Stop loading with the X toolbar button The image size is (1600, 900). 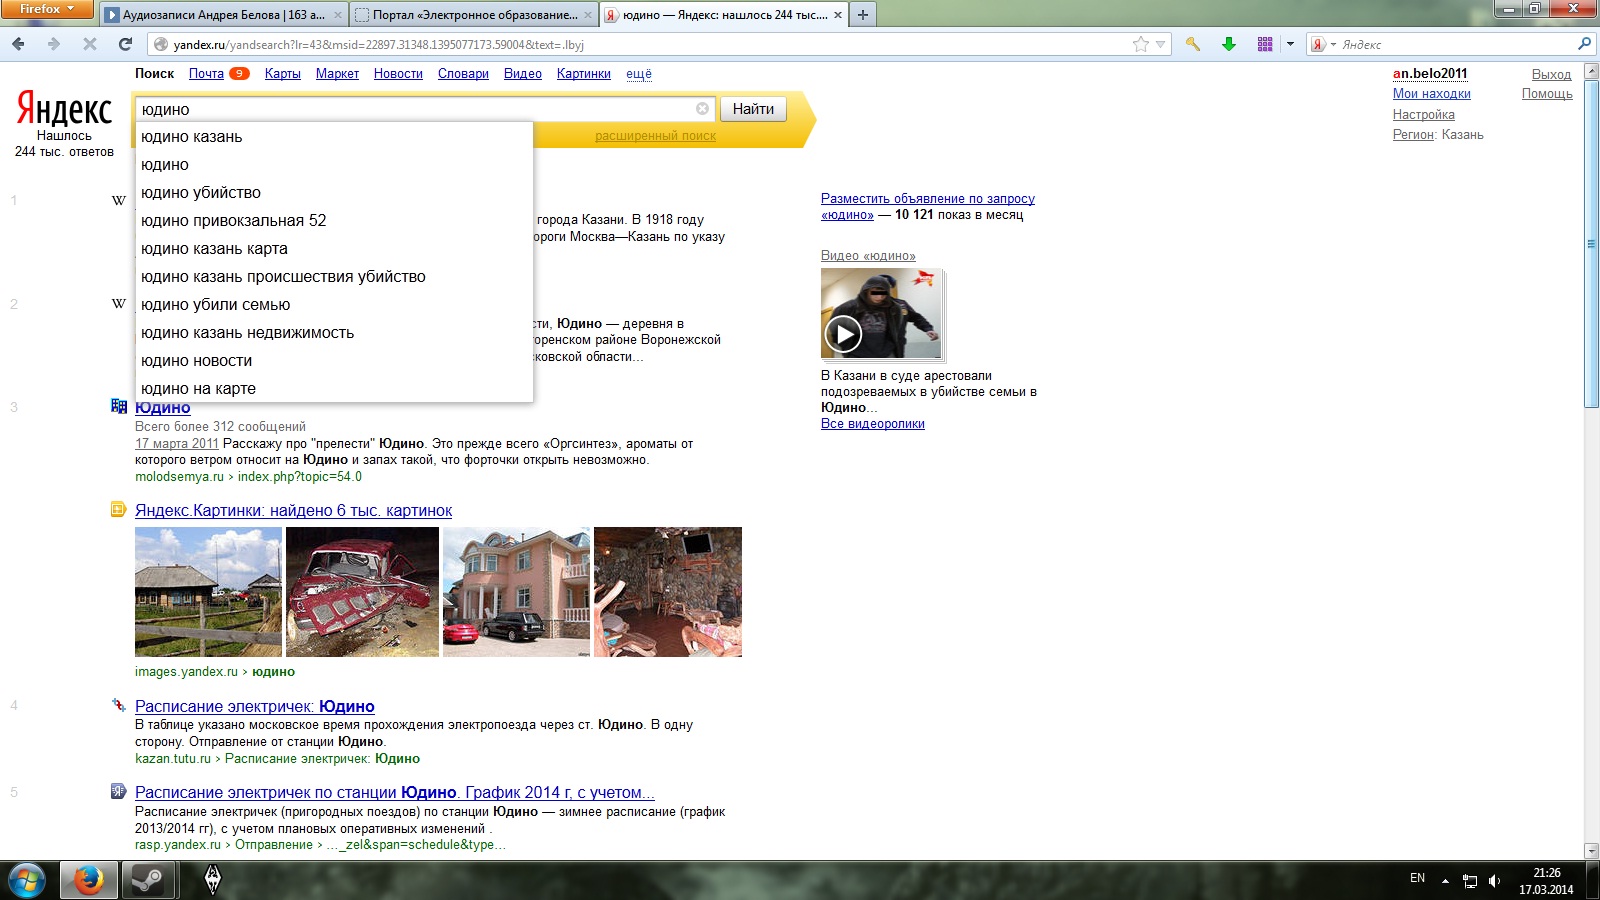click(90, 44)
